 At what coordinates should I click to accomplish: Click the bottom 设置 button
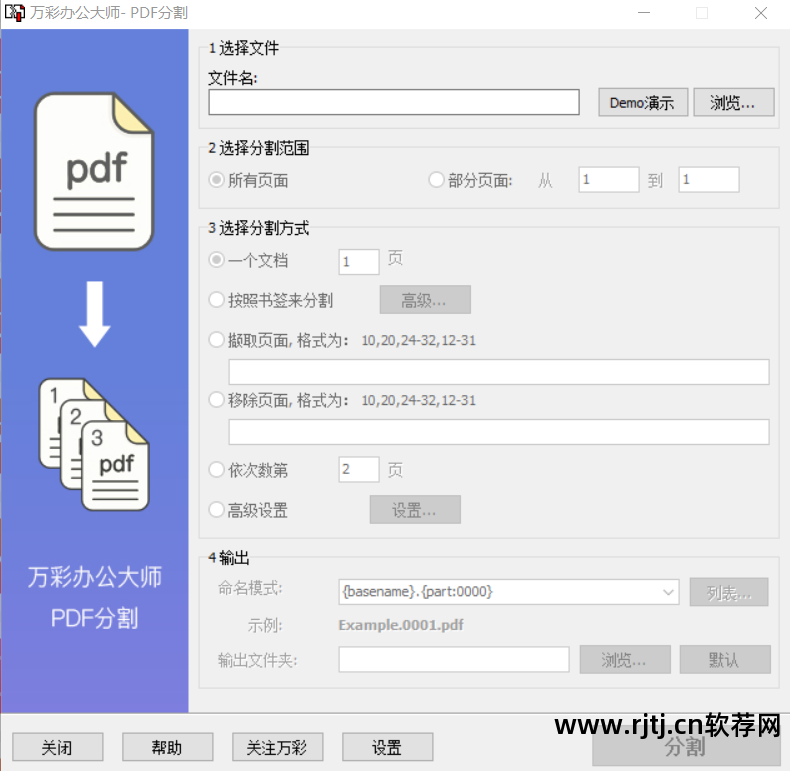[x=387, y=747]
